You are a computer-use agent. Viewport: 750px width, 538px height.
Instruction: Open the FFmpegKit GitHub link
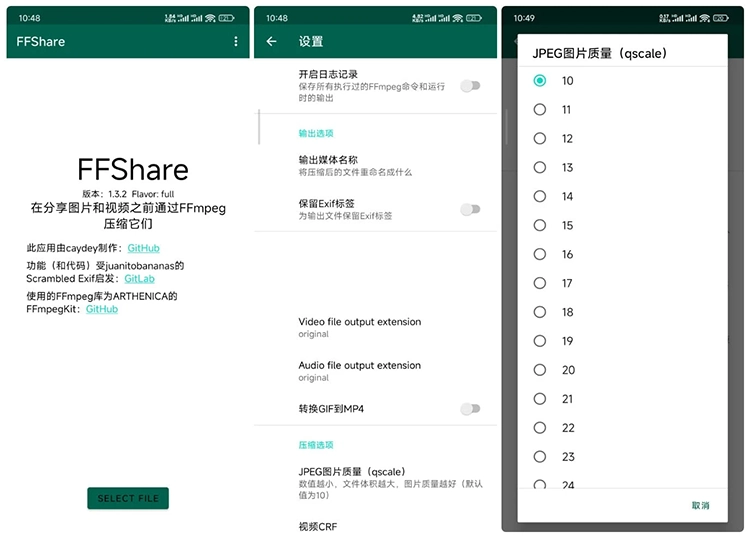coord(102,310)
